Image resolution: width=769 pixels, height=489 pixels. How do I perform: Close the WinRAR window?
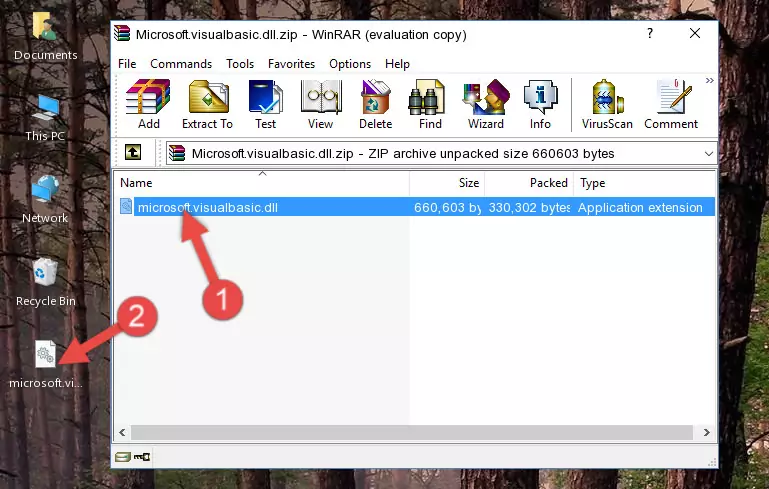coord(694,33)
